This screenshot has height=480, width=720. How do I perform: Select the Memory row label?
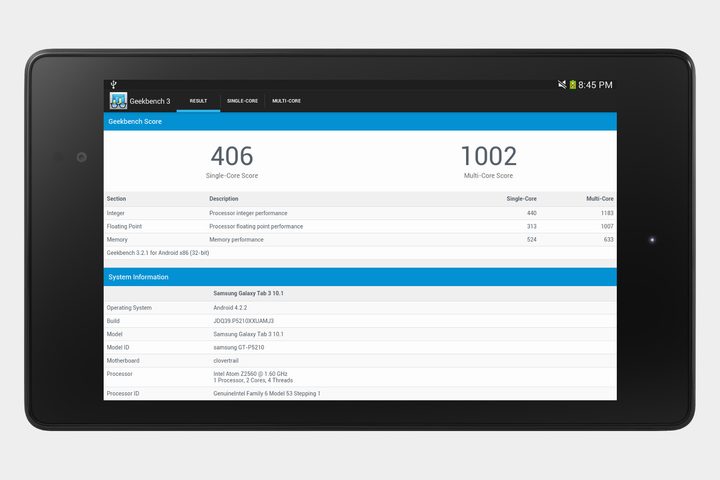[117, 240]
